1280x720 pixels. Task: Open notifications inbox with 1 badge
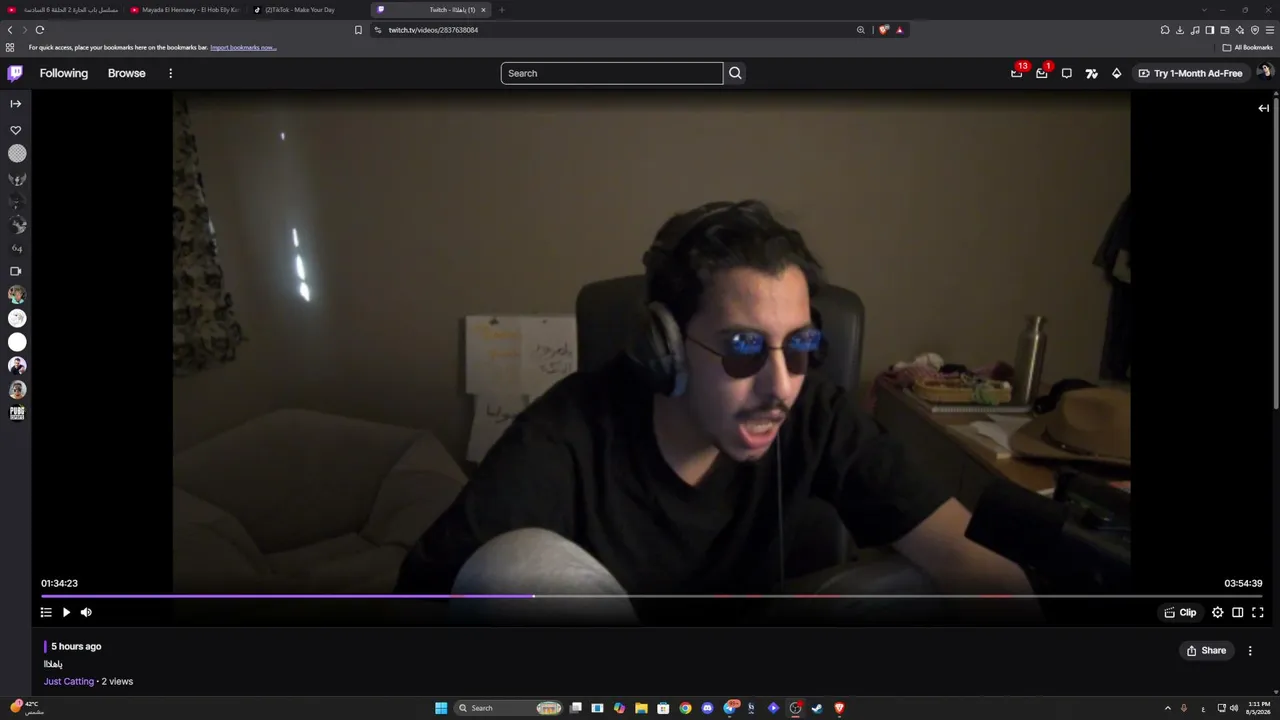[1042, 73]
